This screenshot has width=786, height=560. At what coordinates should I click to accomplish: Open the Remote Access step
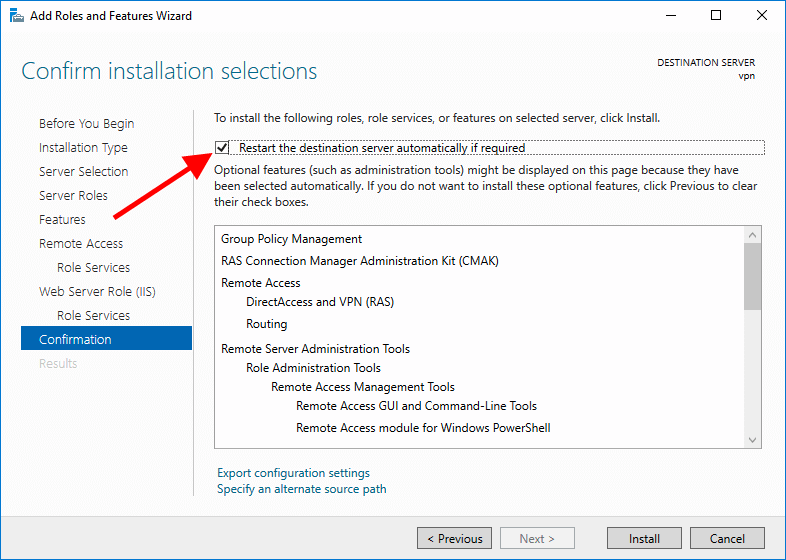(x=81, y=244)
